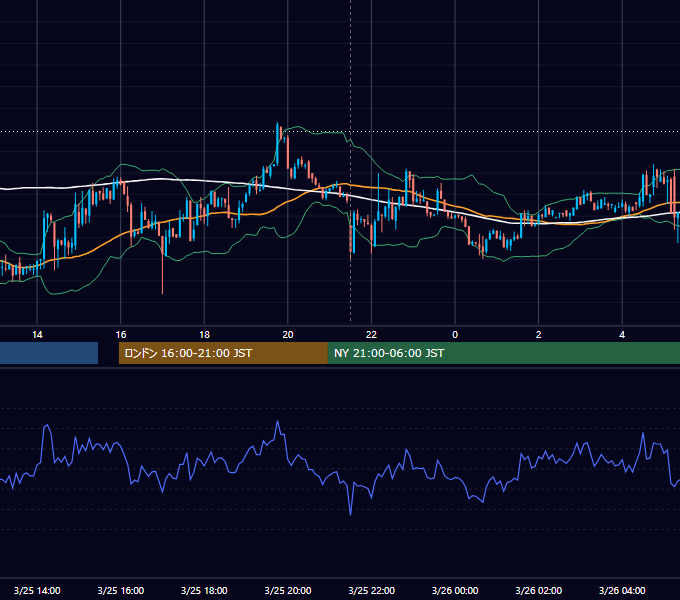Viewport: 680px width, 600px height.
Task: Click hour label 0 on price chart axis
Action: (x=455, y=335)
